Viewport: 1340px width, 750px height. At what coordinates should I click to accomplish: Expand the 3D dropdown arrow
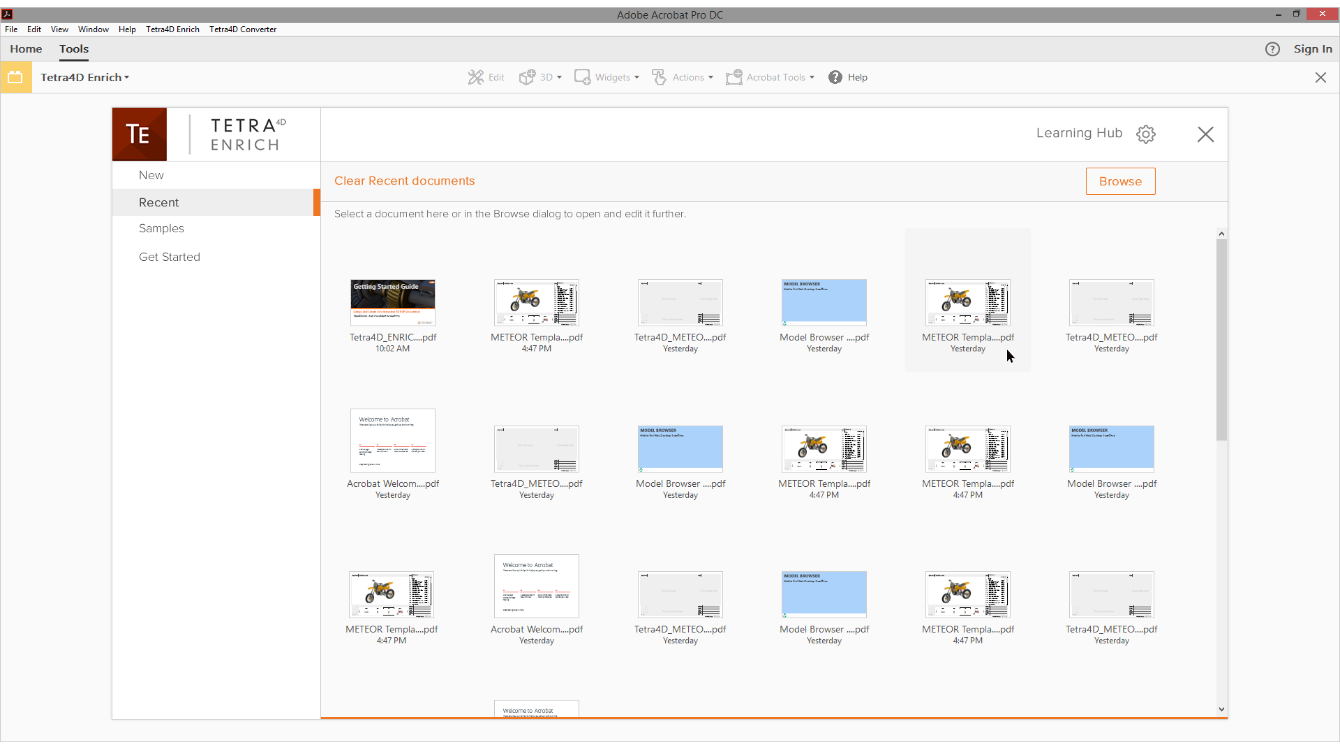(x=559, y=78)
